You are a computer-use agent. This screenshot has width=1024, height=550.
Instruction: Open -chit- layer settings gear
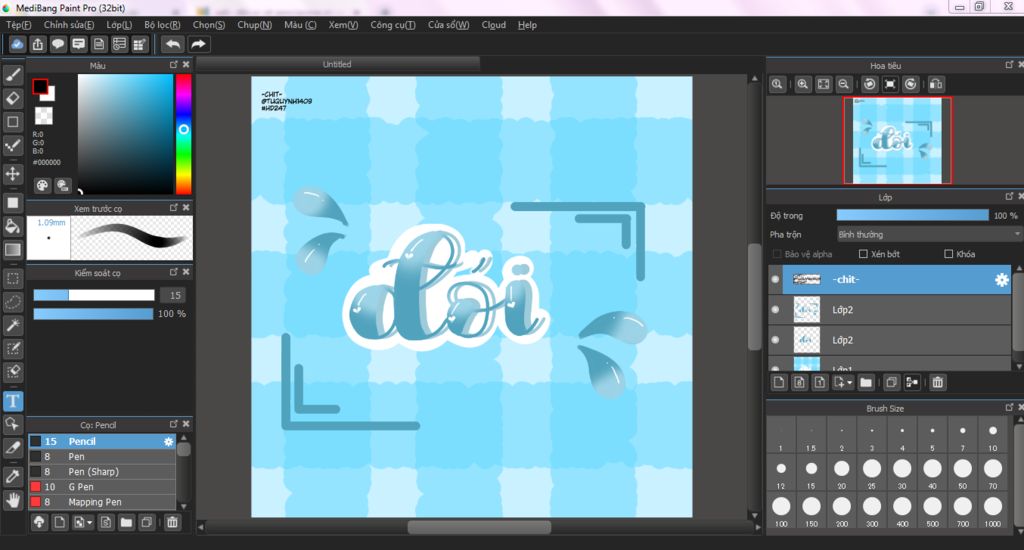1001,280
